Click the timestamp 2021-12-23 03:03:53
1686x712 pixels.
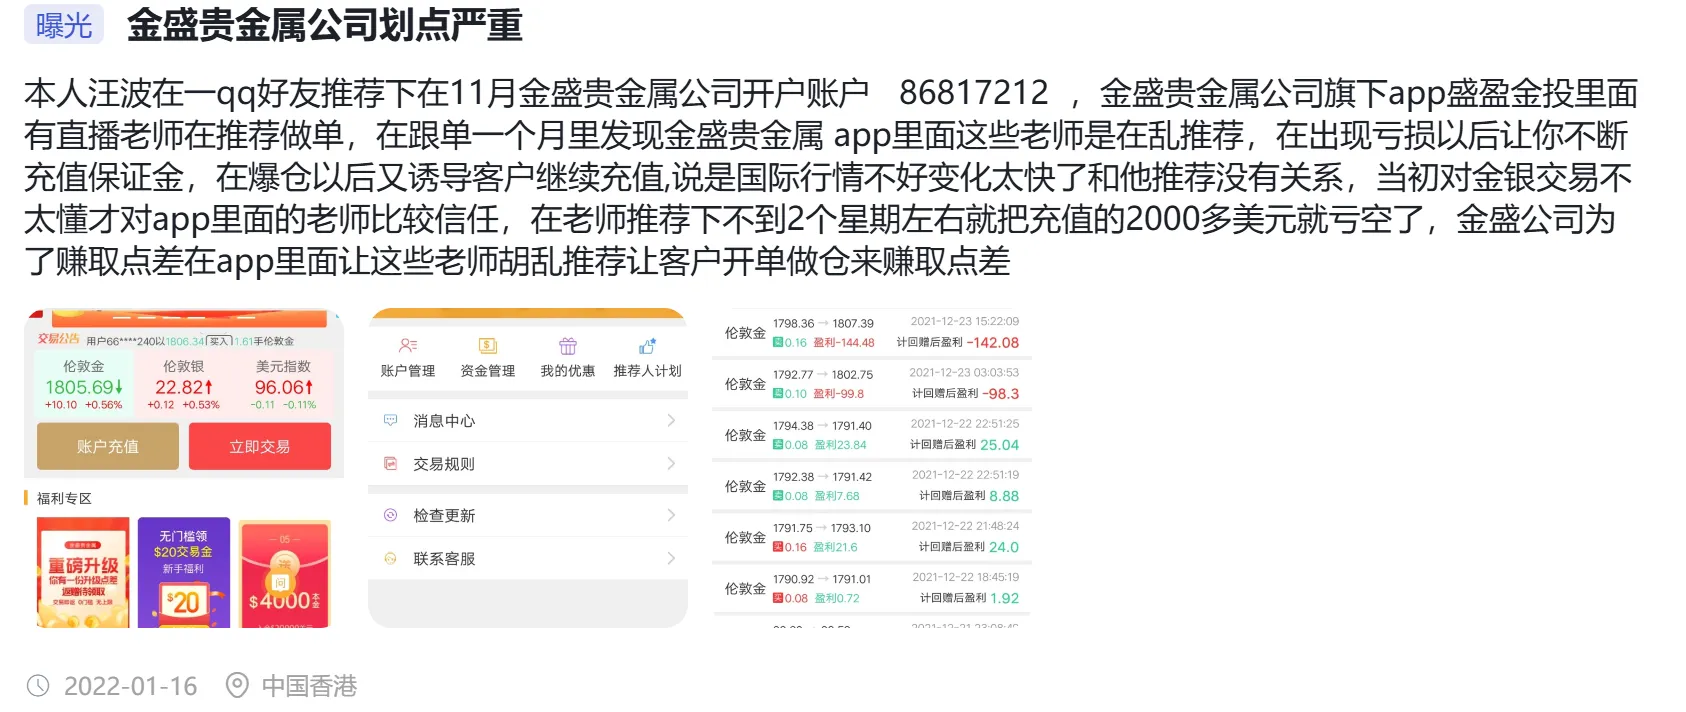coord(965,372)
